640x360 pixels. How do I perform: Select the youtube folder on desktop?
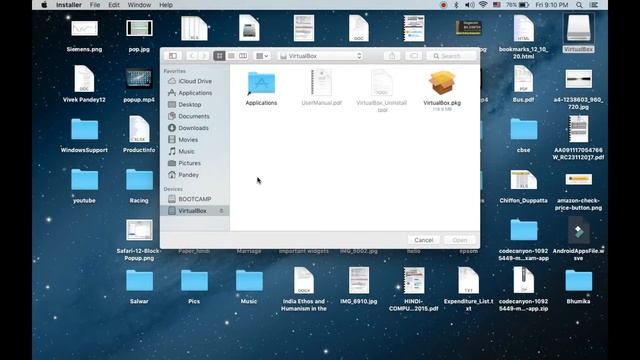84,185
